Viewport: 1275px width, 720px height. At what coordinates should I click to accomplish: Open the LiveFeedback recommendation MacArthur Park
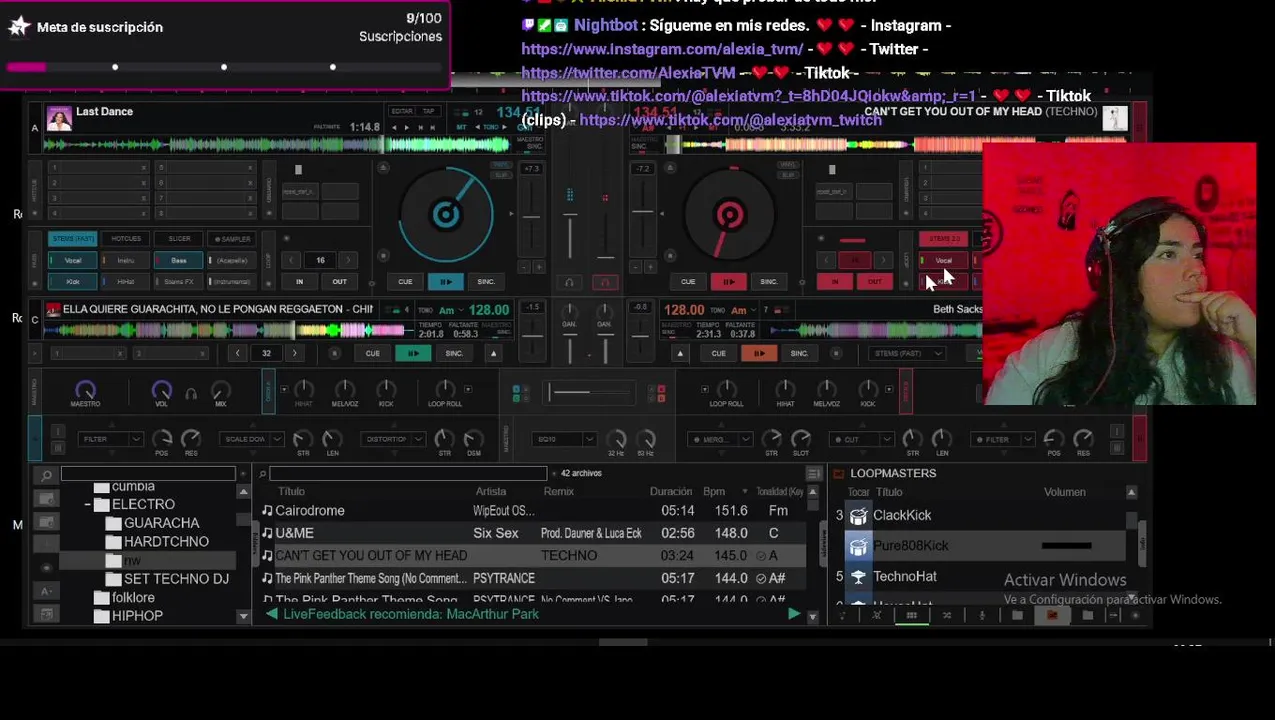click(x=411, y=614)
